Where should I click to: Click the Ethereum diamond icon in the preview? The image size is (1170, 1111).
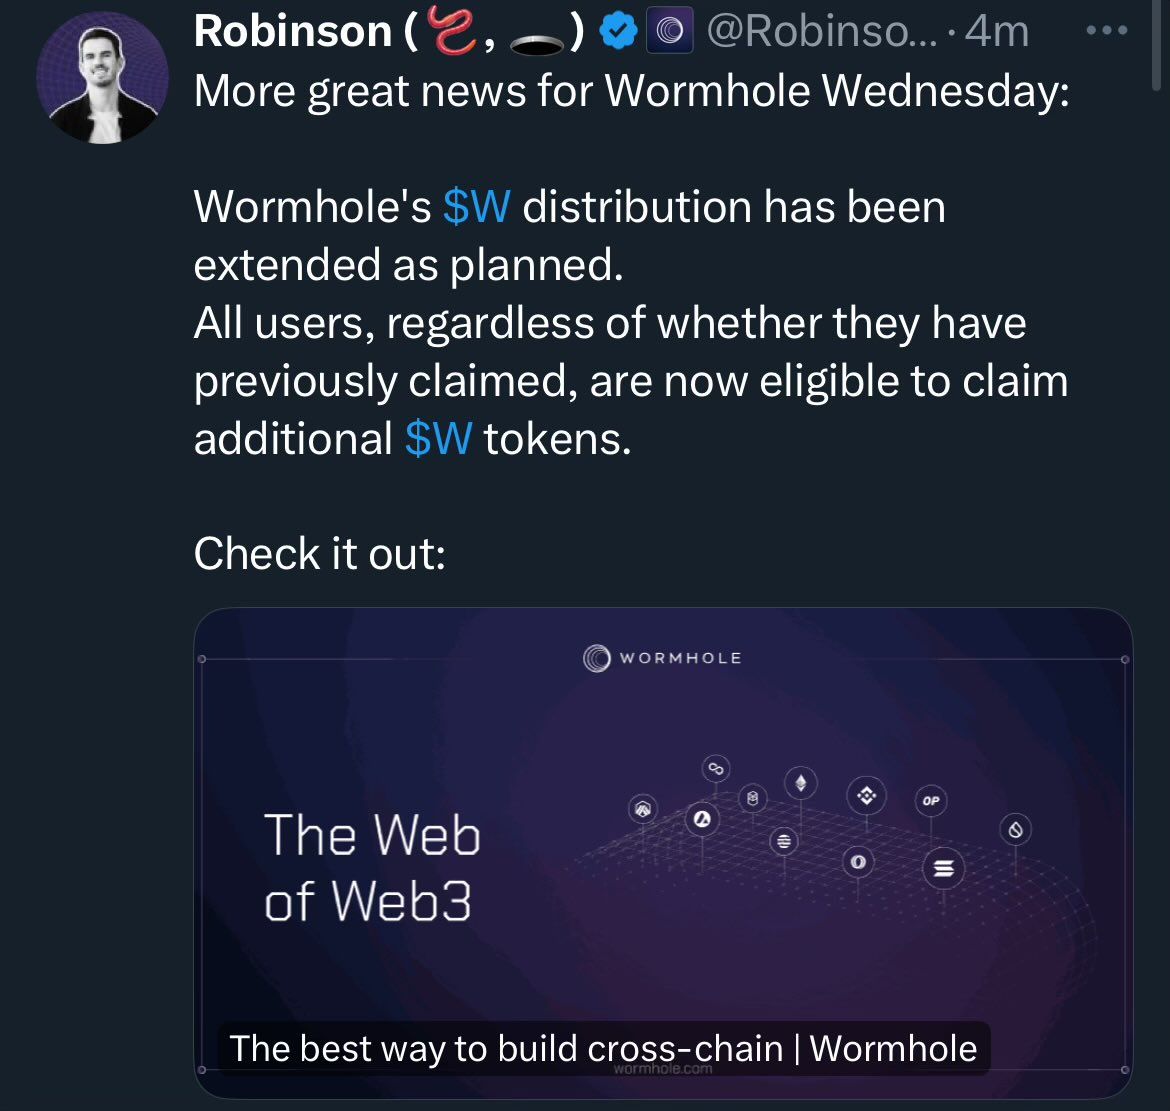800,782
